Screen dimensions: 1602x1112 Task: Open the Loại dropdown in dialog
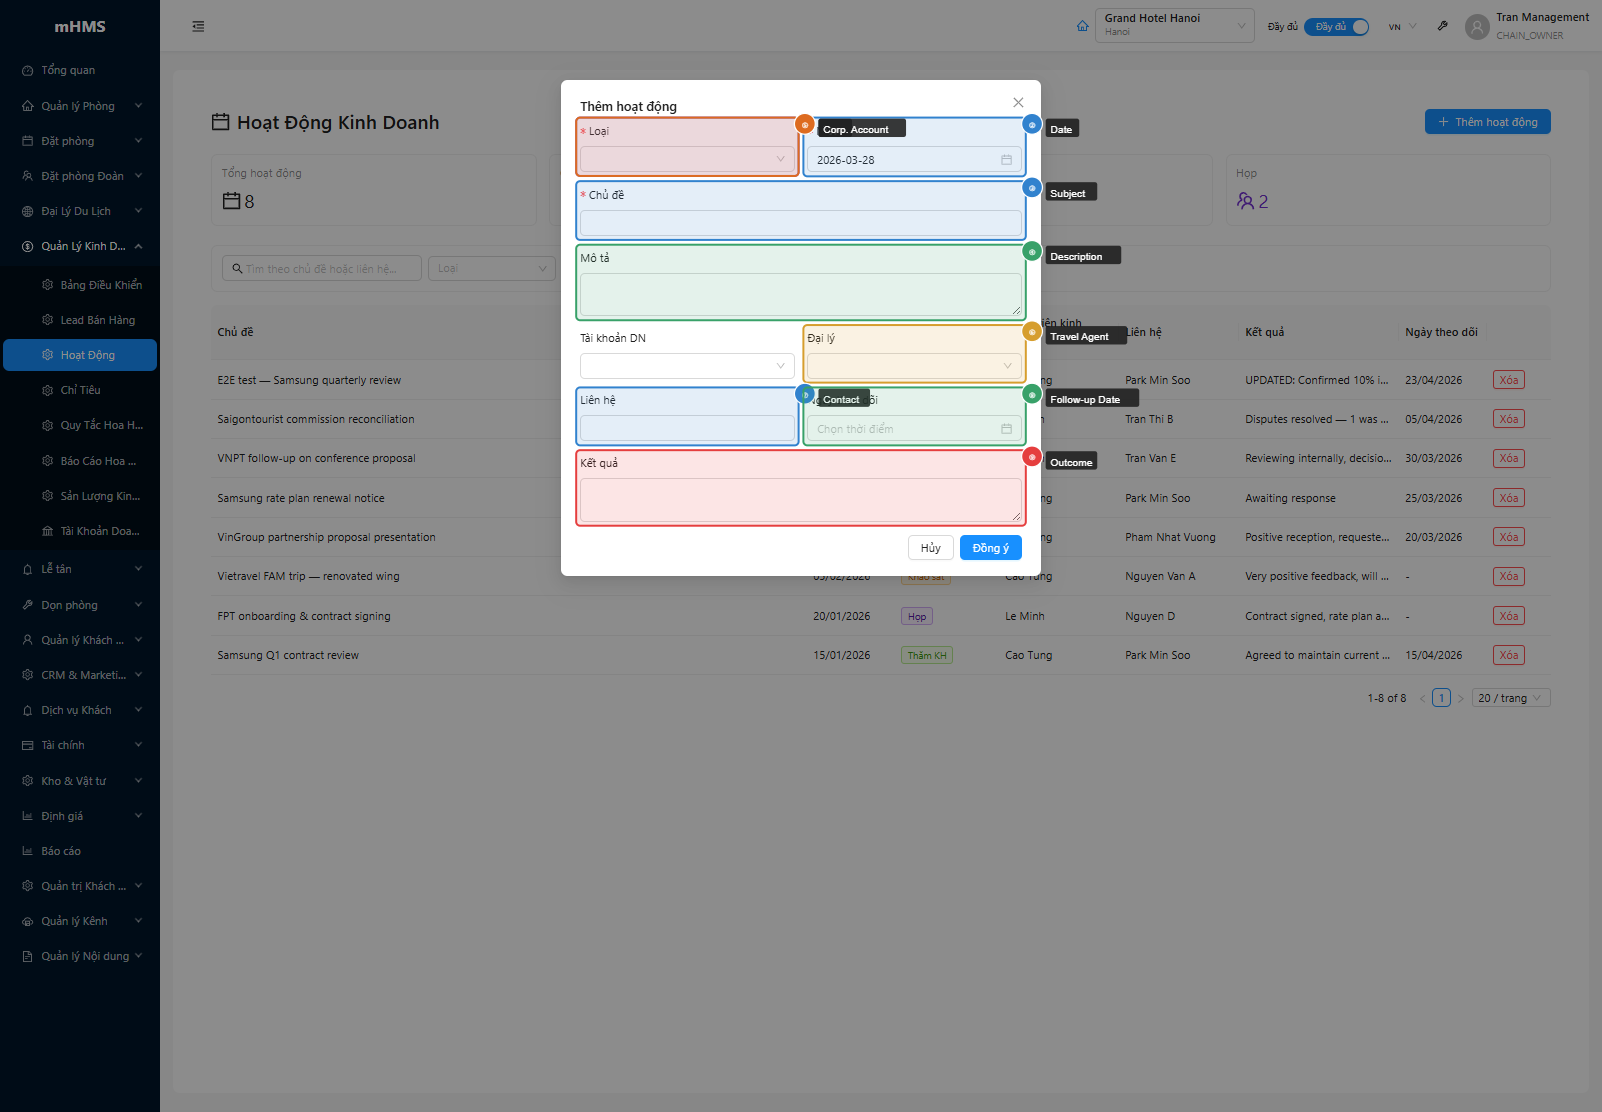(x=687, y=160)
